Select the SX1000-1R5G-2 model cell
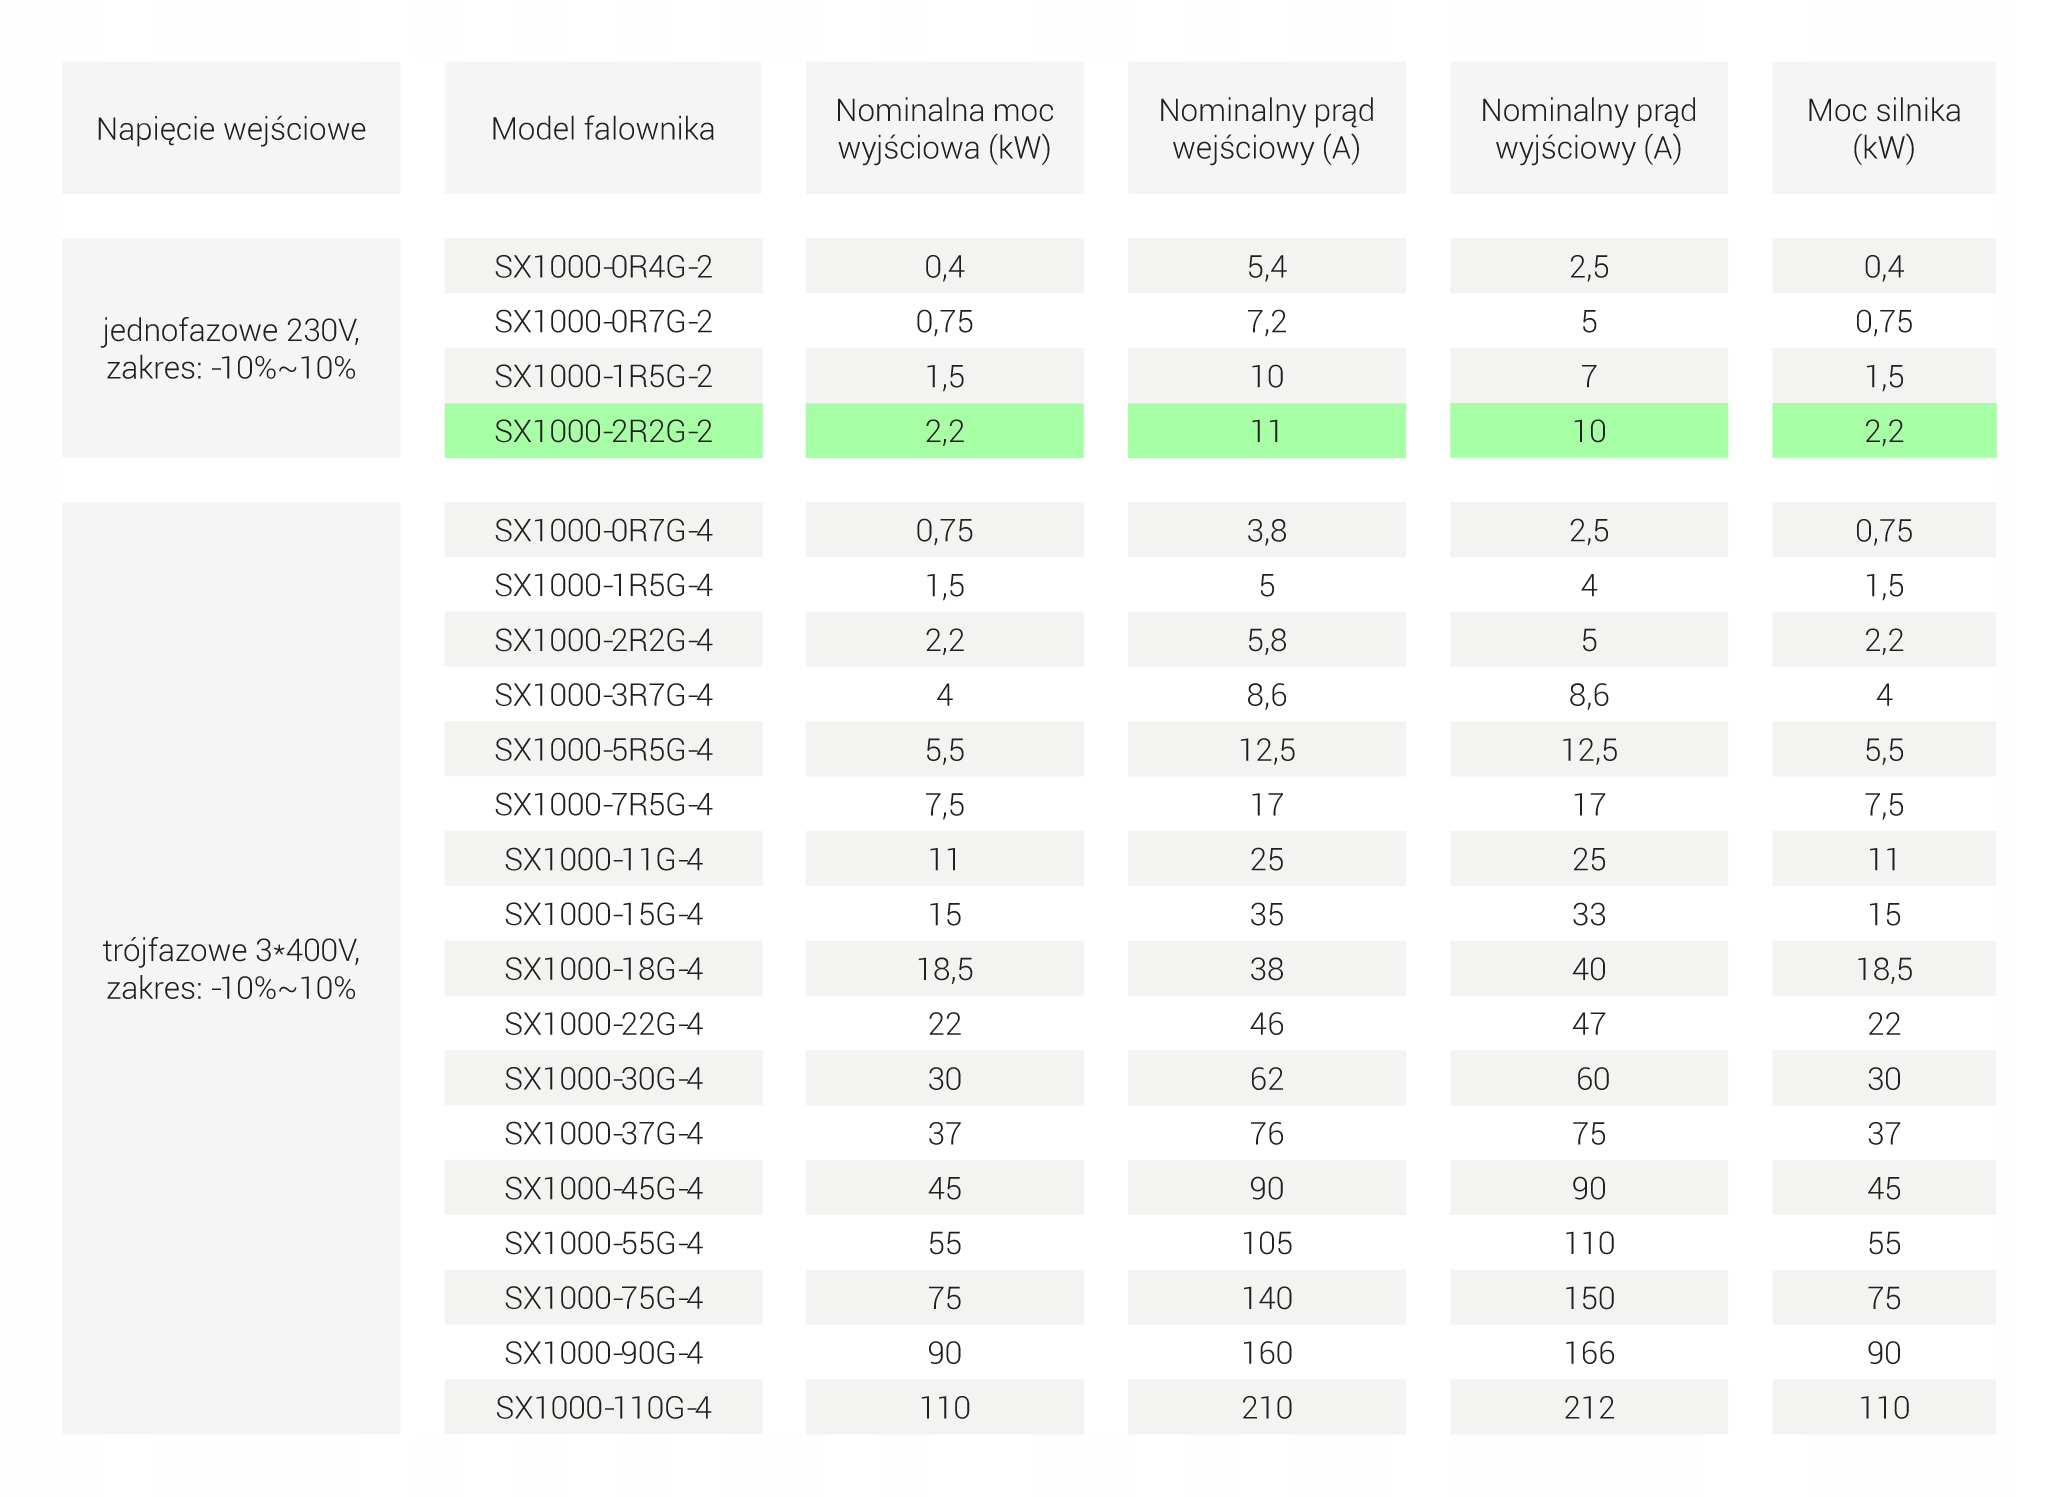This screenshot has height=1497, width=2065. [x=603, y=376]
